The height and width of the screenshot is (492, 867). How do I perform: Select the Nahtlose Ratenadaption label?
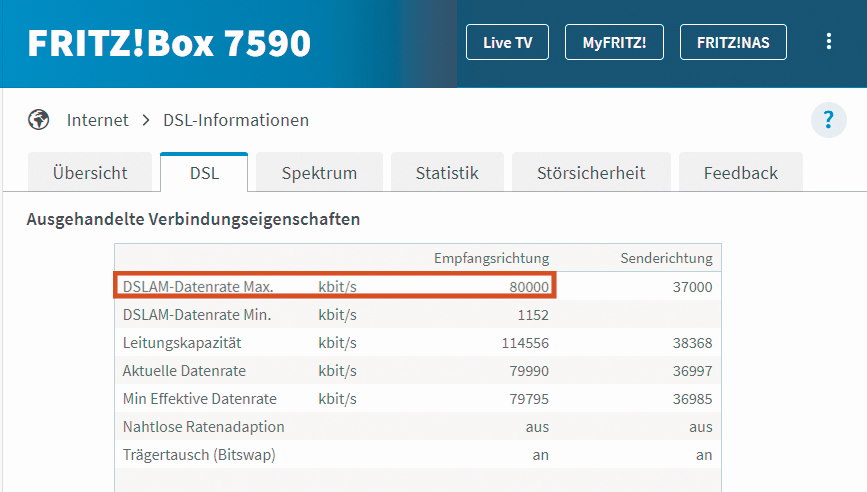203,427
